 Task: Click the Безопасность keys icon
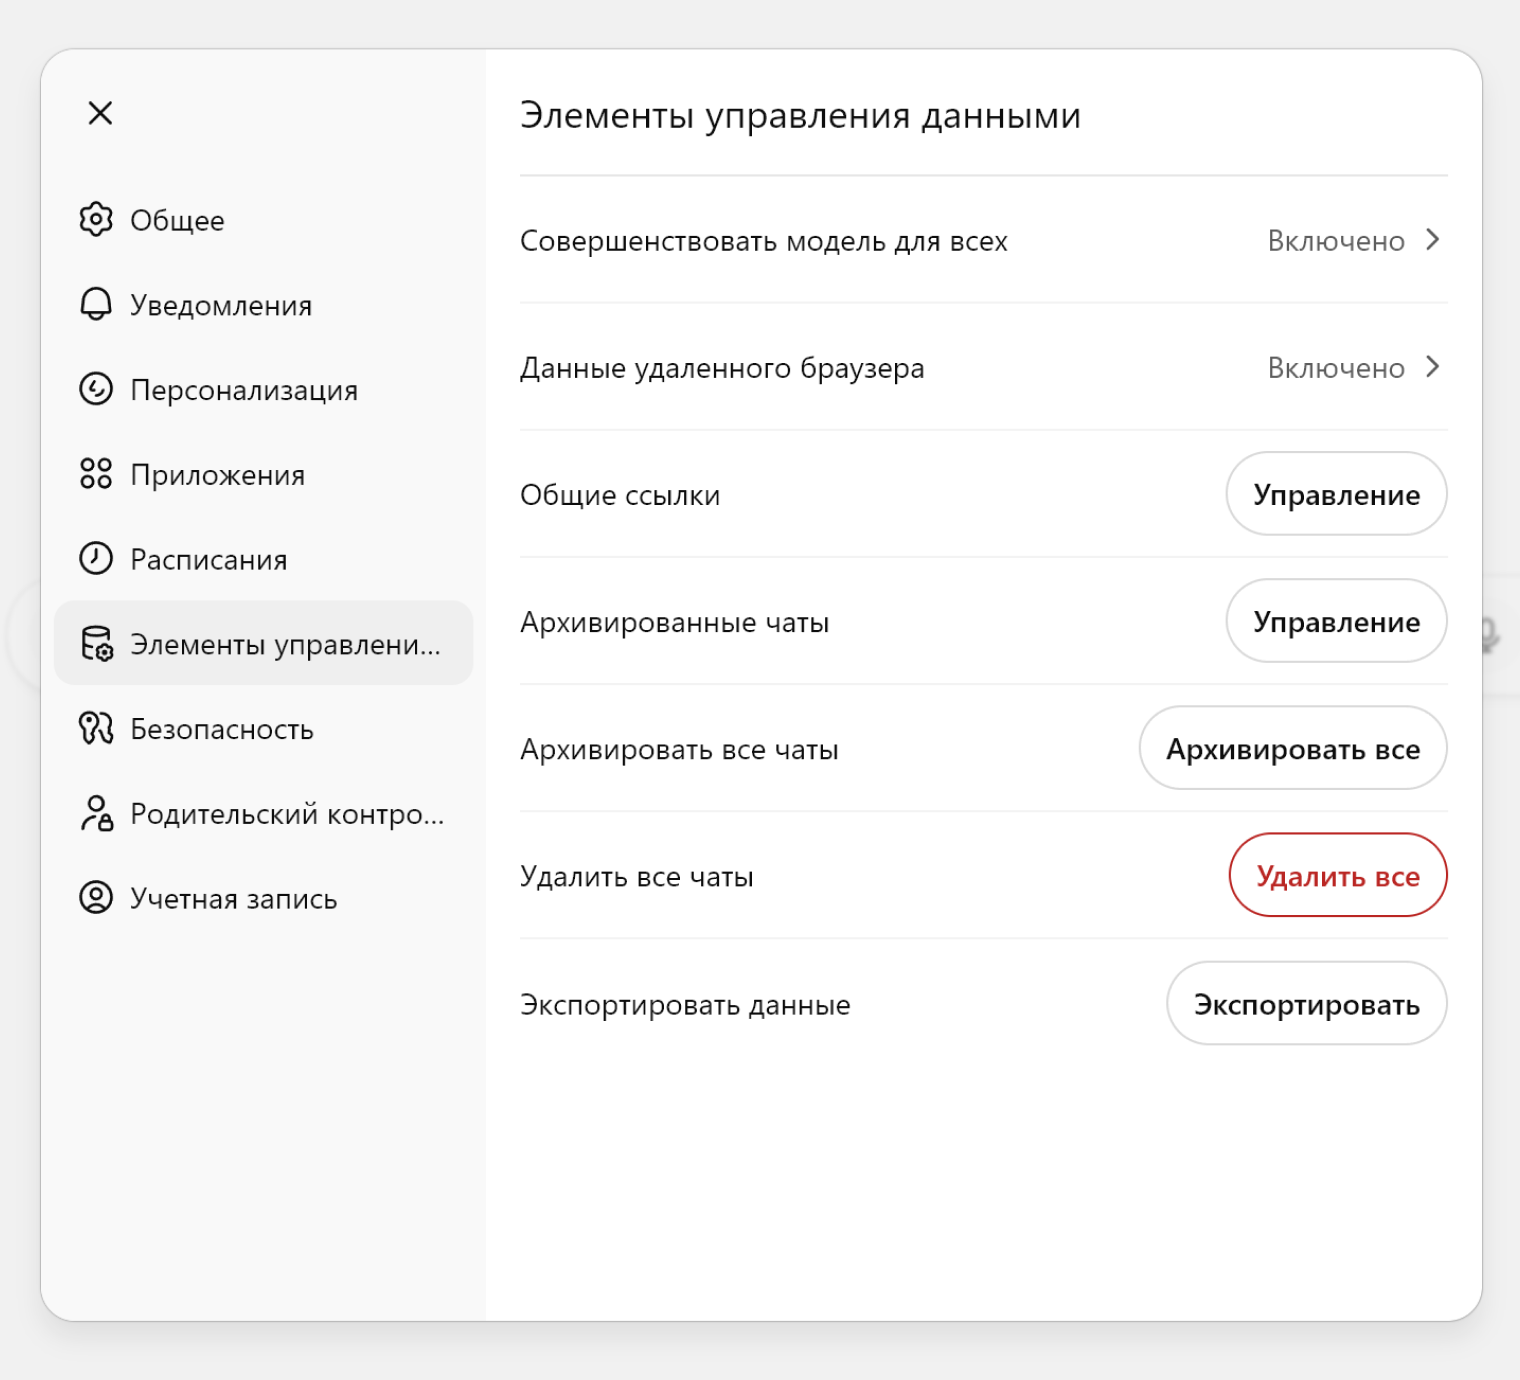pos(96,729)
